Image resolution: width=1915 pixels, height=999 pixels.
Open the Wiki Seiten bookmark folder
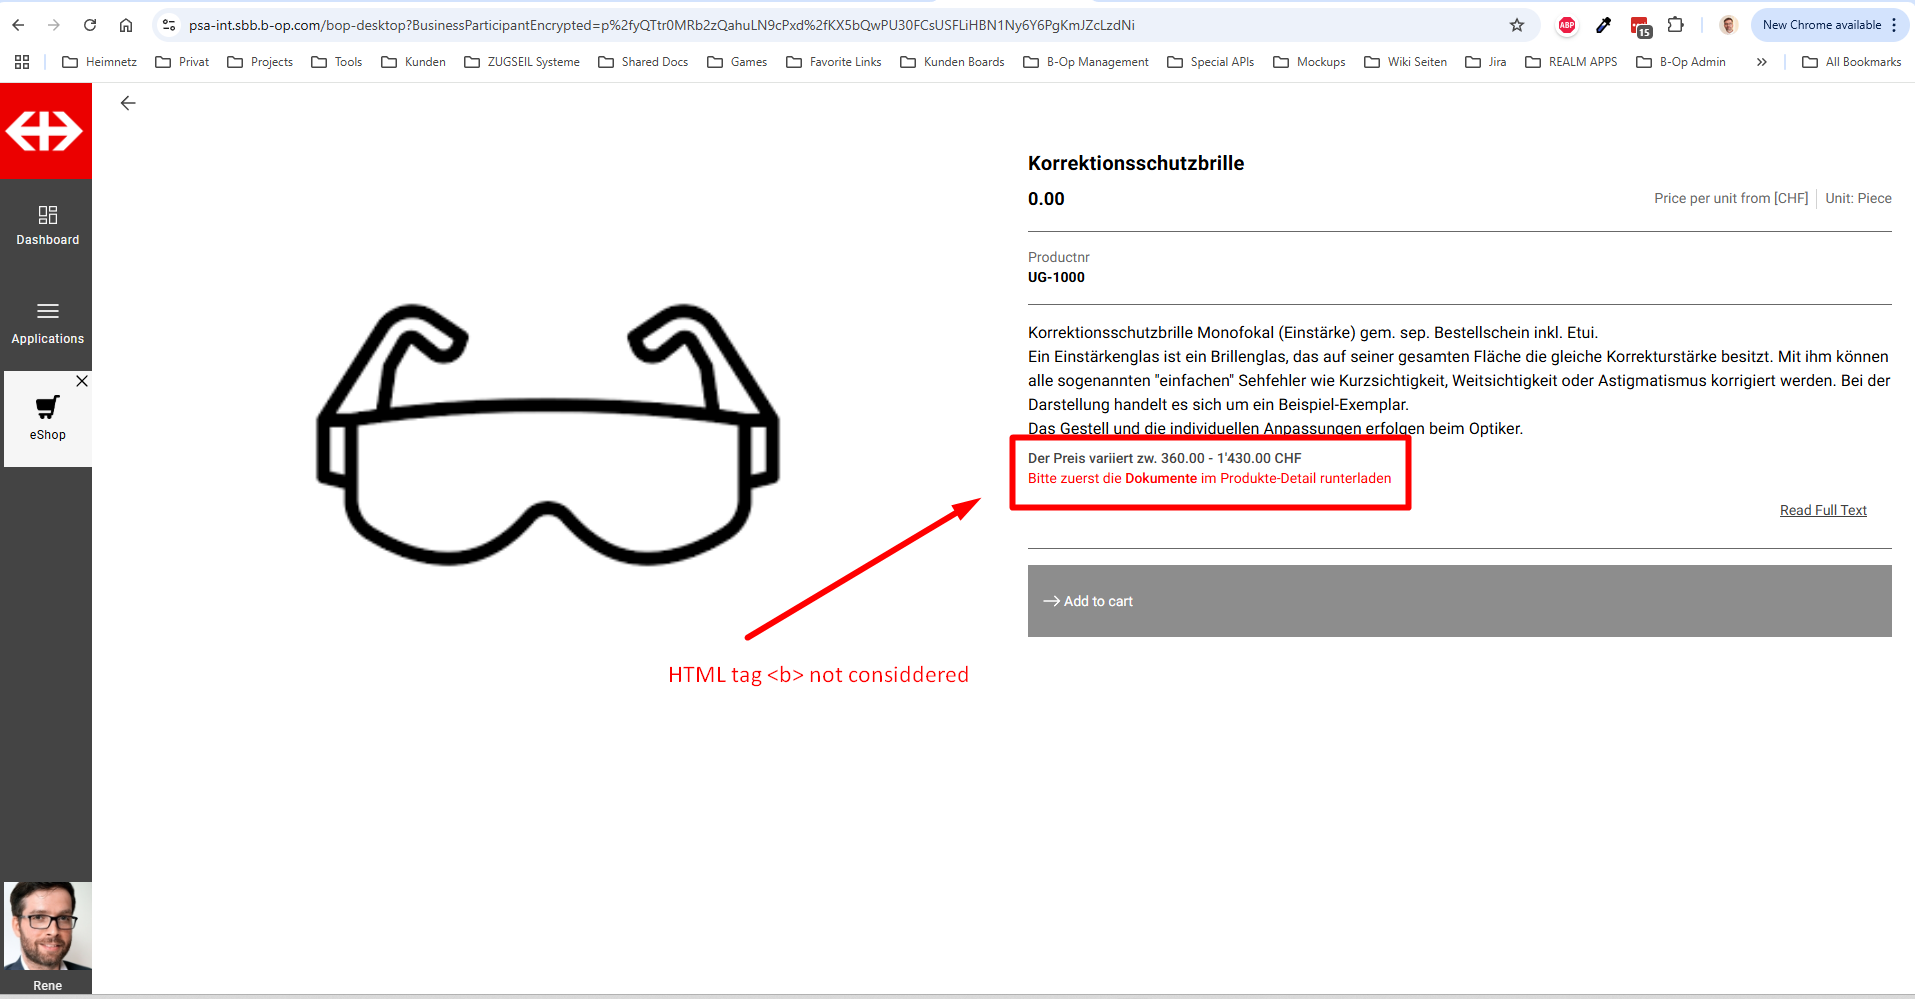point(1406,62)
